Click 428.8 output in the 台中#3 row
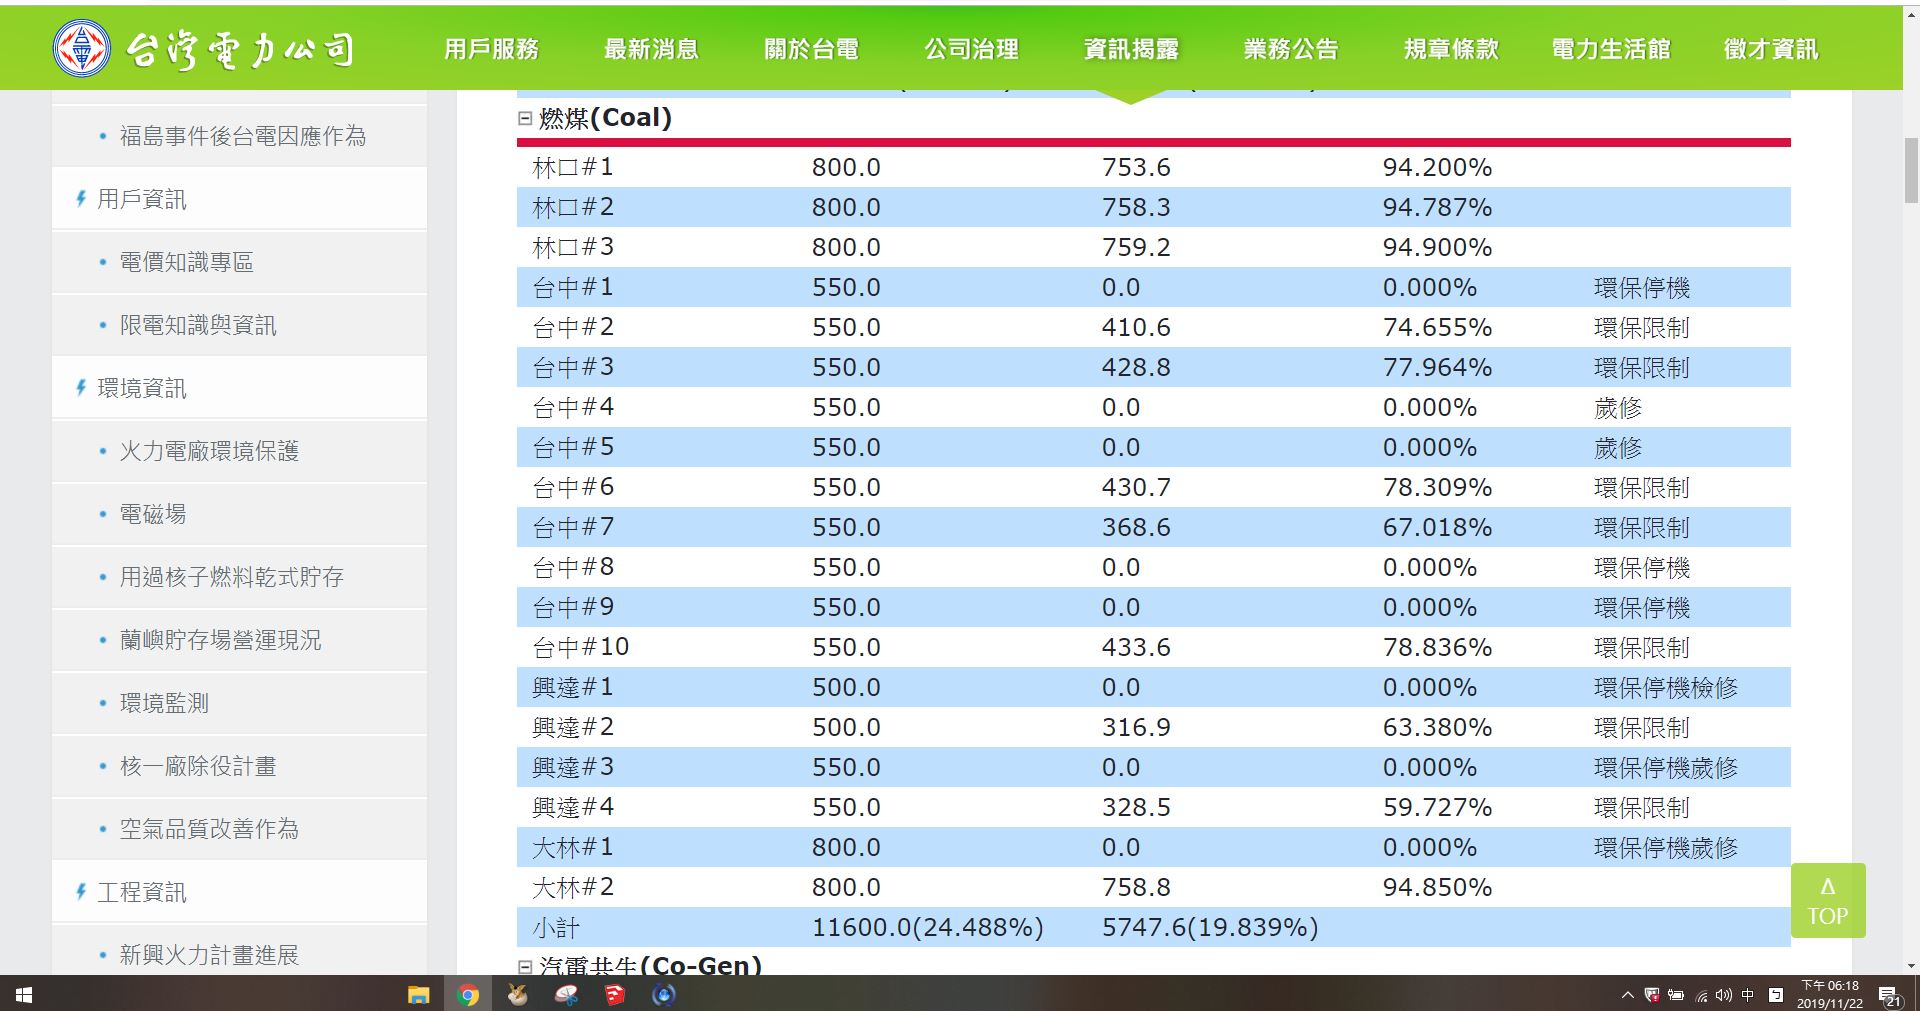This screenshot has height=1011, width=1920. coord(1136,367)
